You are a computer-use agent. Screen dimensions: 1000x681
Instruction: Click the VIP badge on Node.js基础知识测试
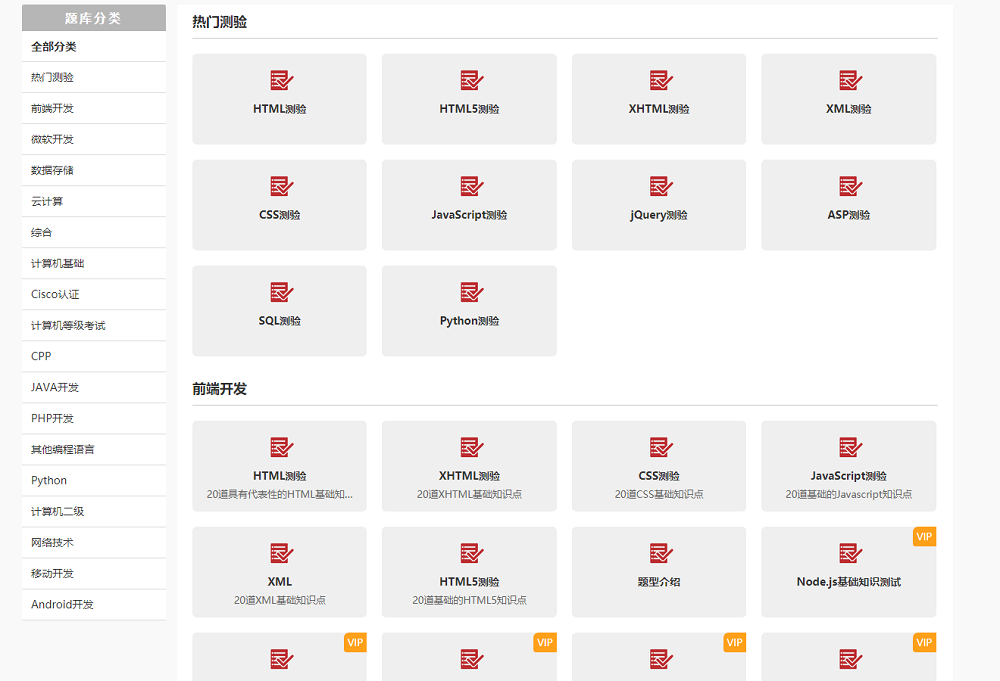[924, 537]
